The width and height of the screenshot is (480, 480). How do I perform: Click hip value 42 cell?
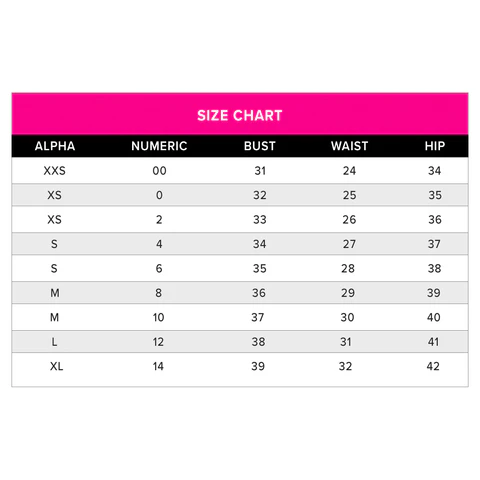[433, 366]
